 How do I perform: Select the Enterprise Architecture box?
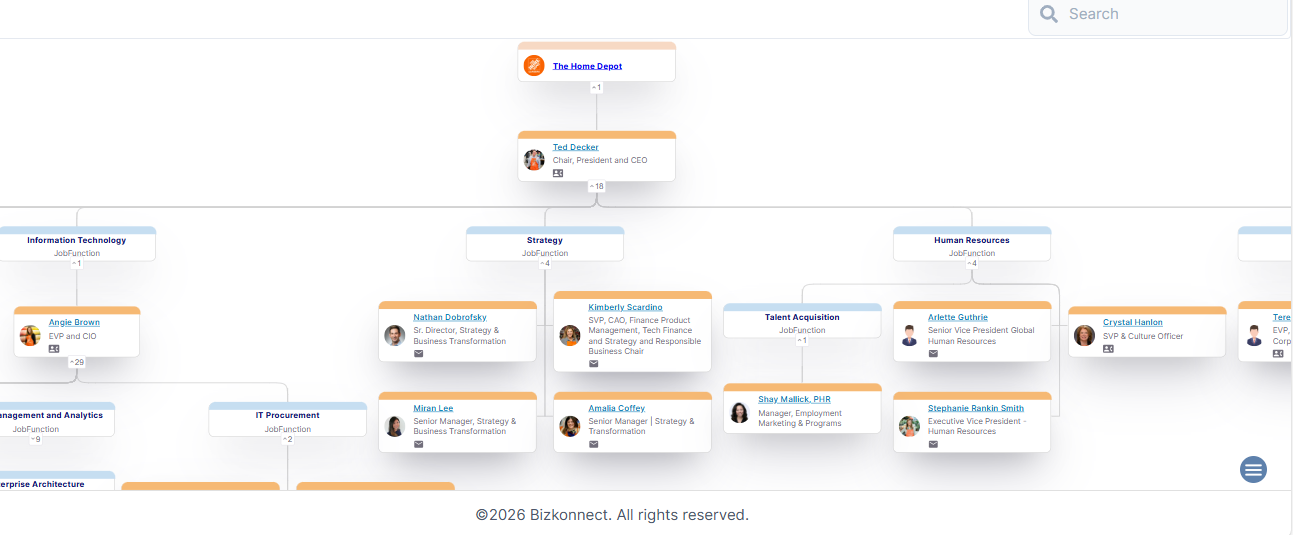pos(57,481)
